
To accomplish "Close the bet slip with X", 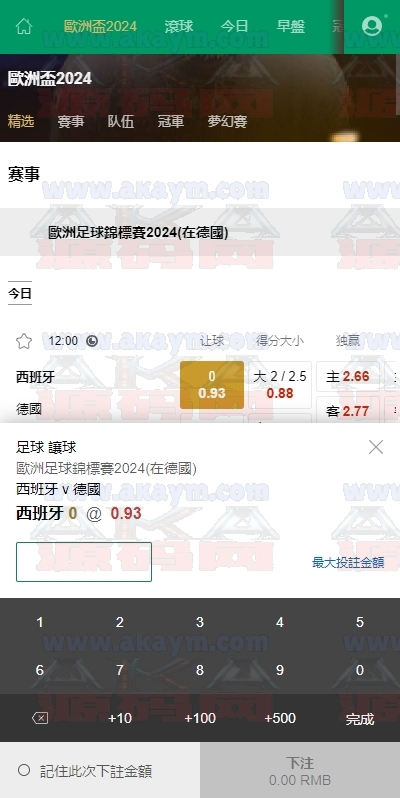I will tap(376, 447).
